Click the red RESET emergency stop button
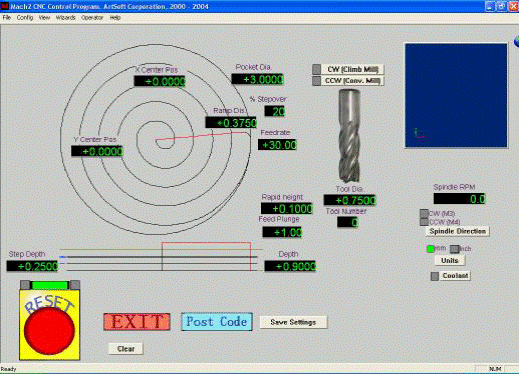 click(x=49, y=330)
